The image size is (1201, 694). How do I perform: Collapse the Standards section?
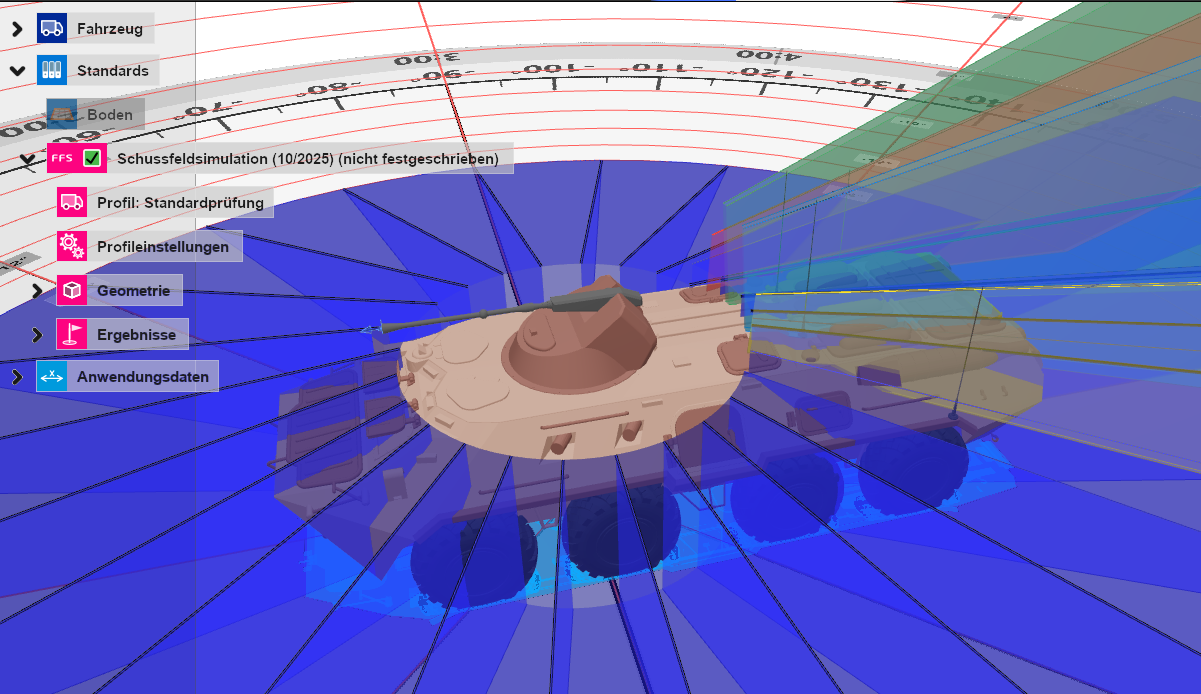click(x=16, y=70)
